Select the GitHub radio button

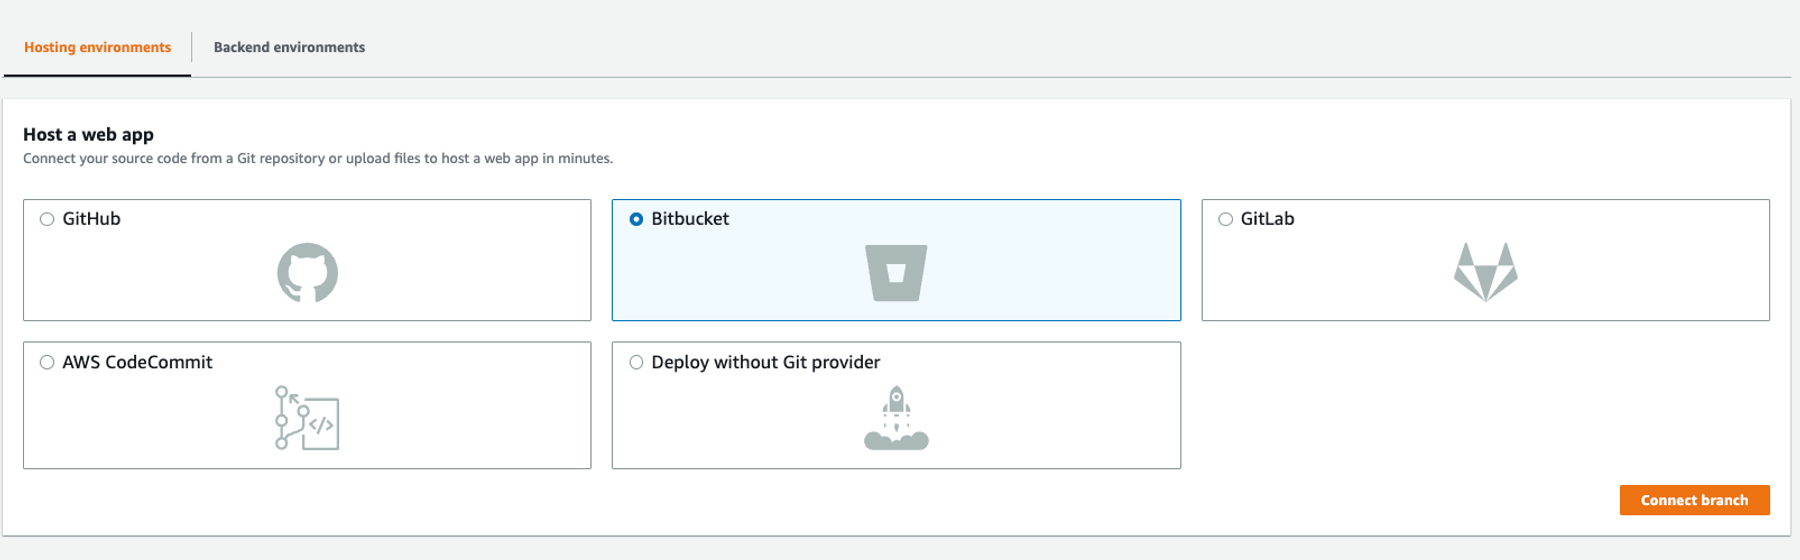[47, 219]
